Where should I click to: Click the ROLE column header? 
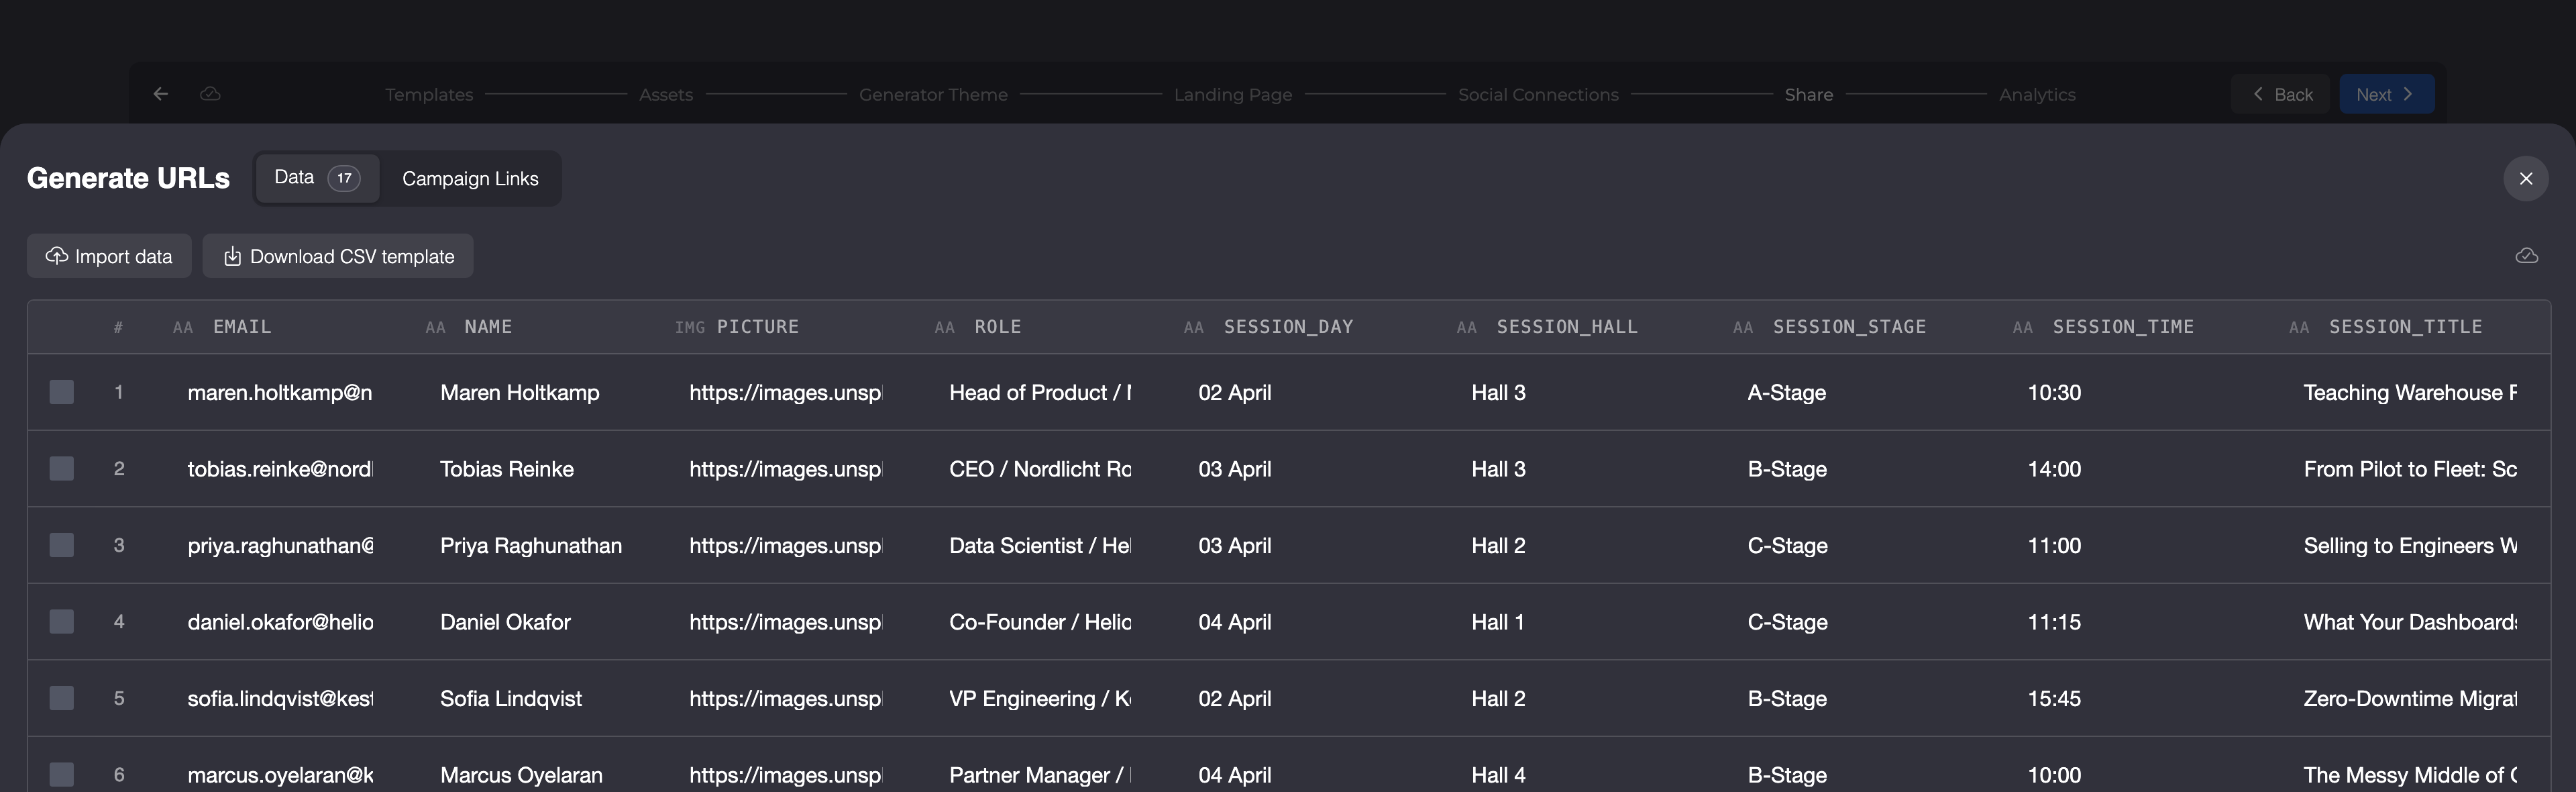998,327
